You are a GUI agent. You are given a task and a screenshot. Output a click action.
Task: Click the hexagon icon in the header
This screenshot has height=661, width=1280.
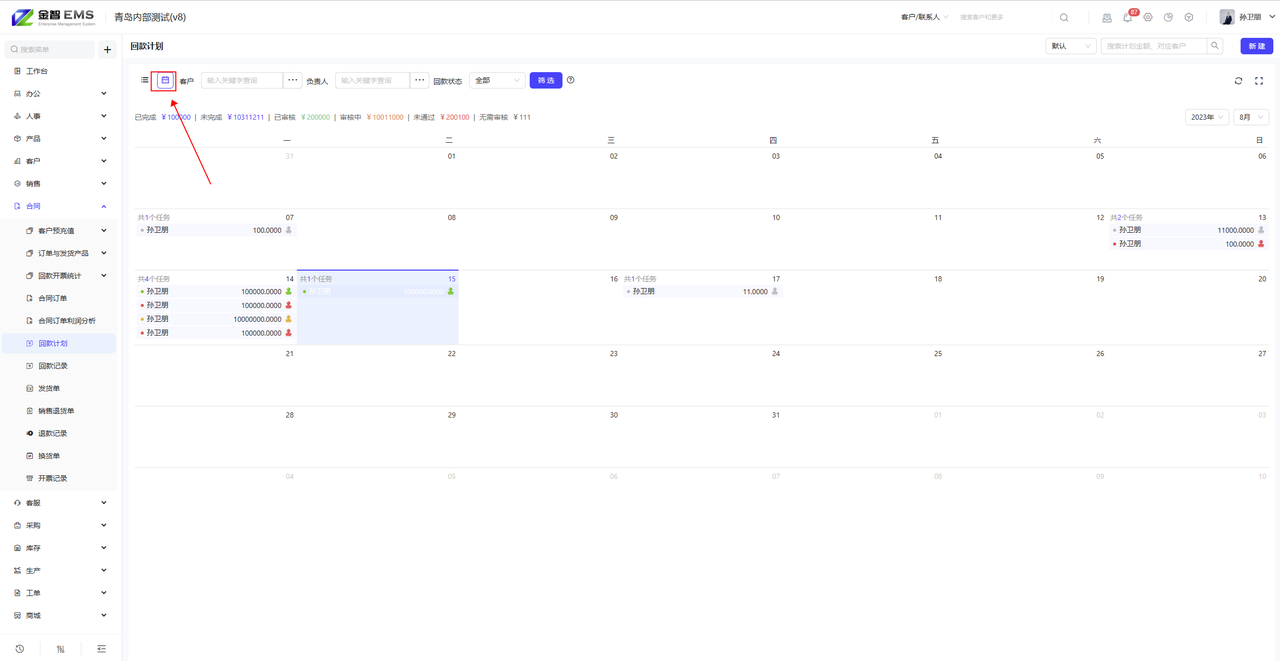click(1189, 17)
